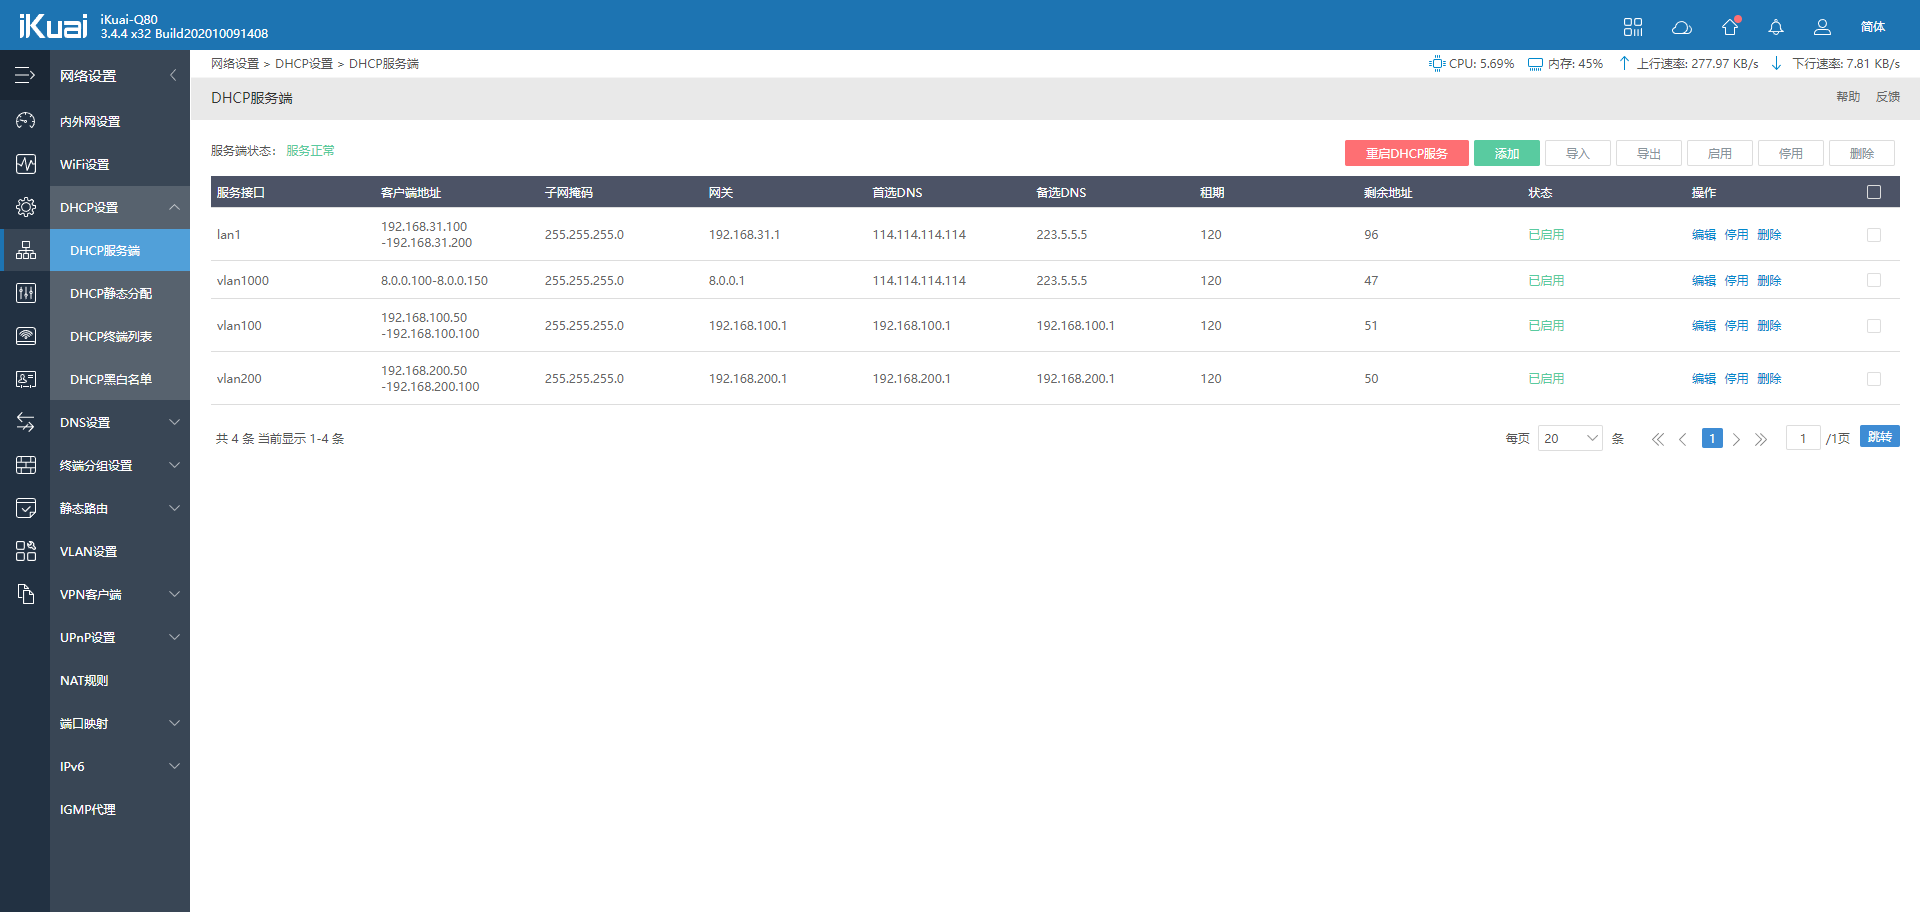Click the green 添加 button

click(x=1507, y=153)
